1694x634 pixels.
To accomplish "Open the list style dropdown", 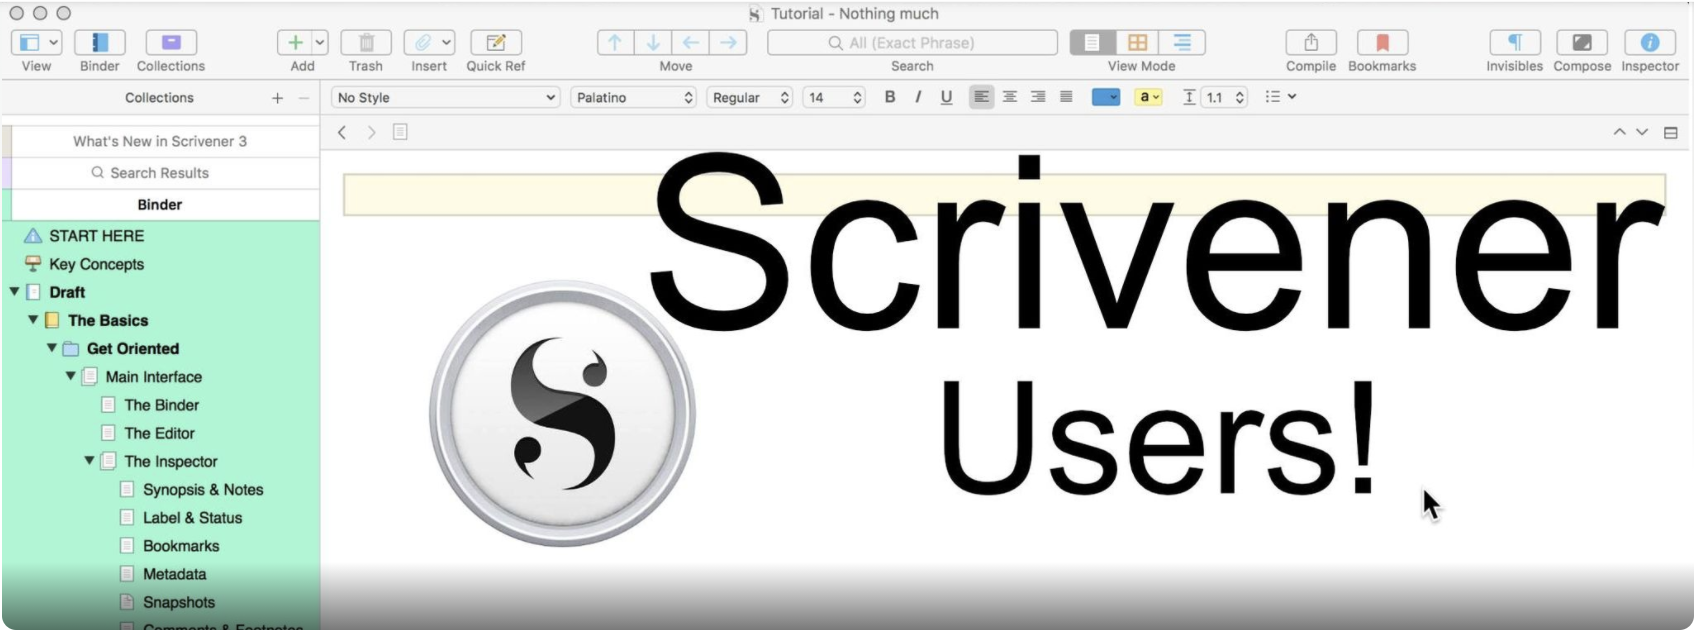I will coord(1281,97).
